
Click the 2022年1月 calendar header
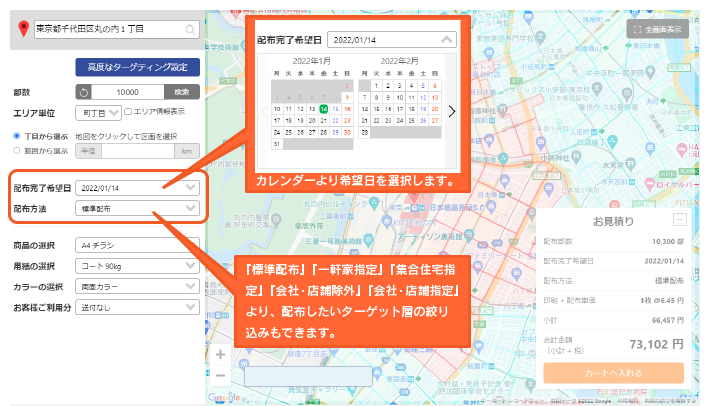click(311, 61)
